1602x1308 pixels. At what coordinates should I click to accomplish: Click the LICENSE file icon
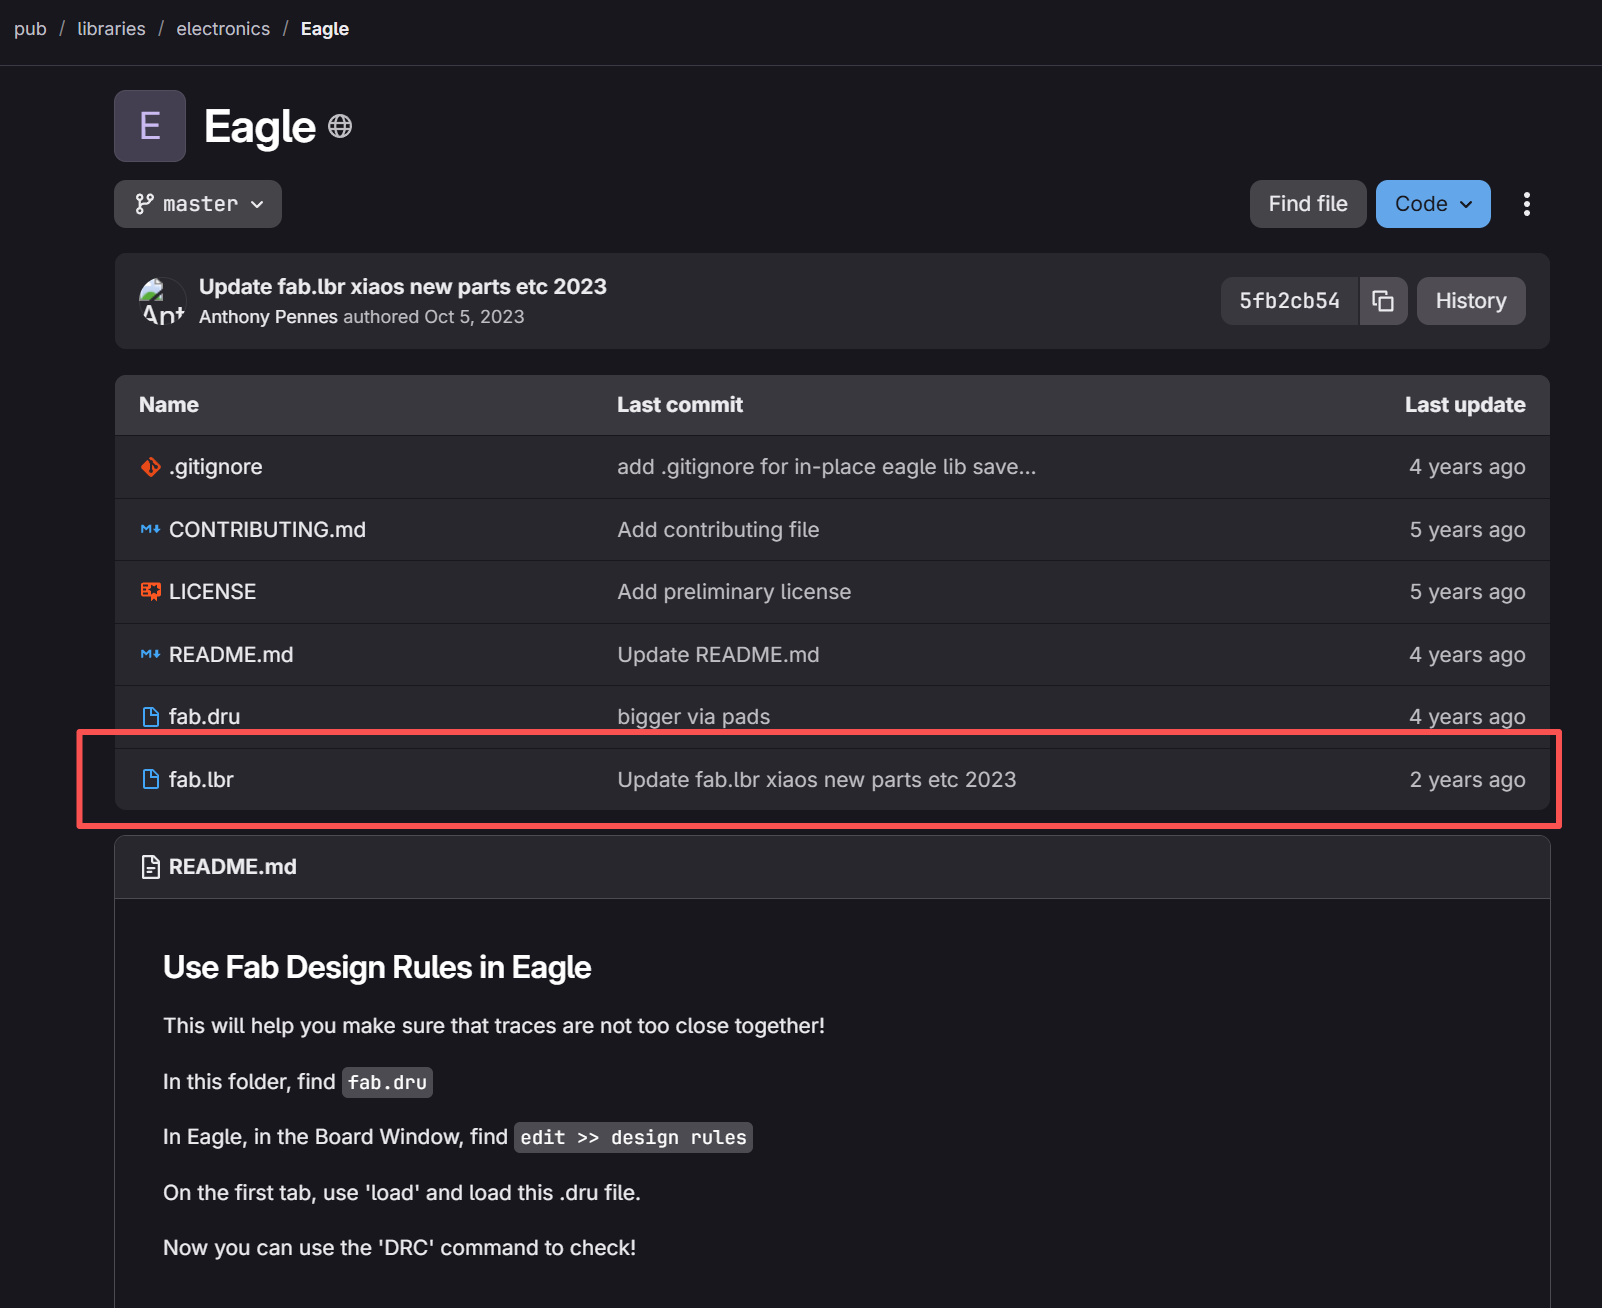pyautogui.click(x=151, y=592)
